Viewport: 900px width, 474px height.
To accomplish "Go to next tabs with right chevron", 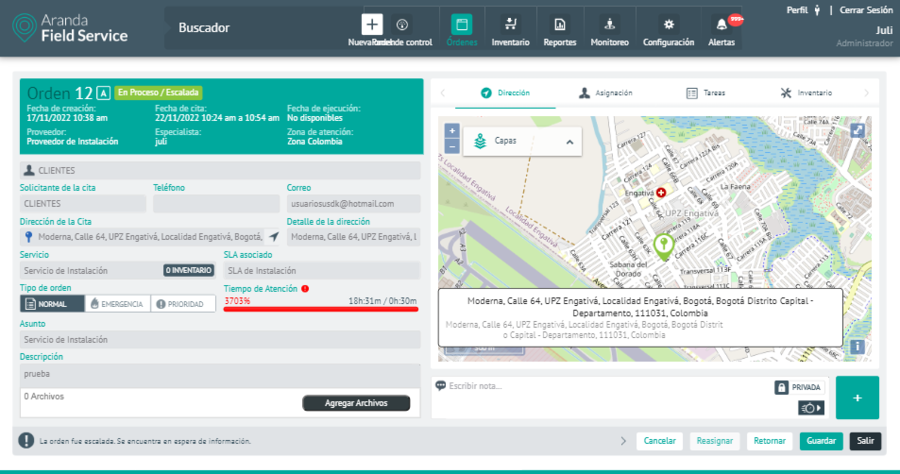I will (x=867, y=93).
